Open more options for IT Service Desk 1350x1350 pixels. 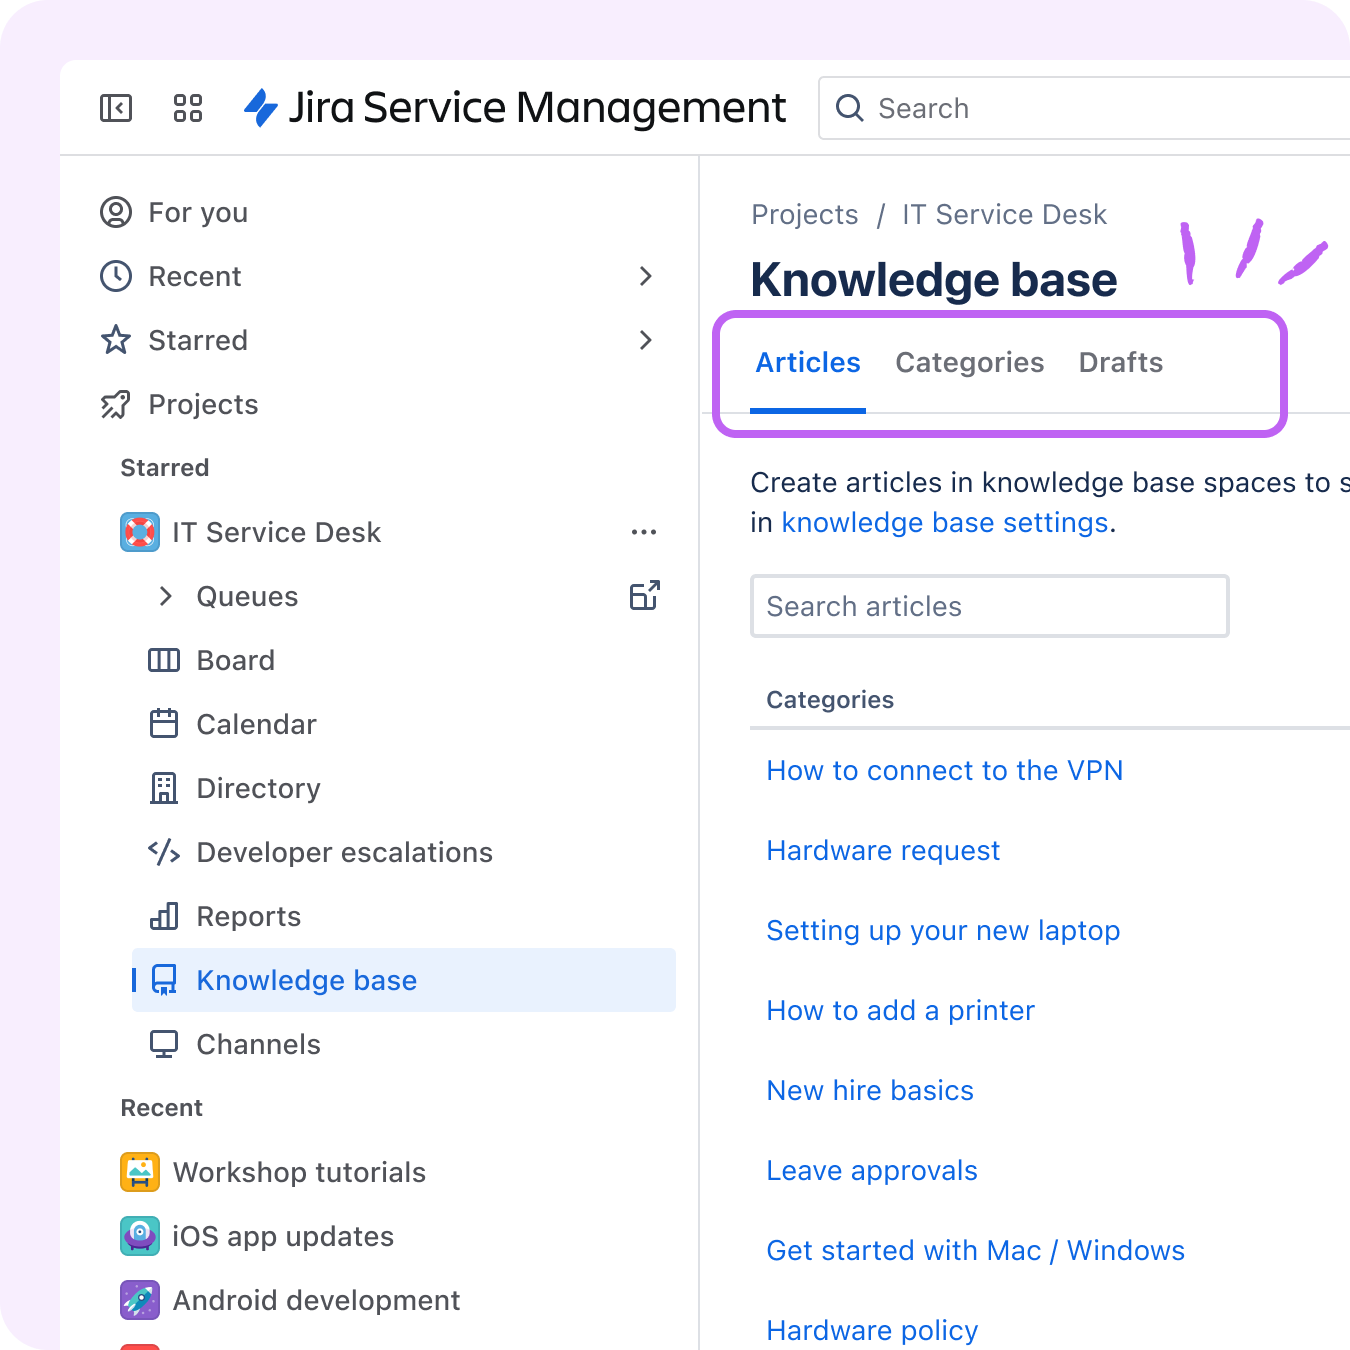(644, 531)
